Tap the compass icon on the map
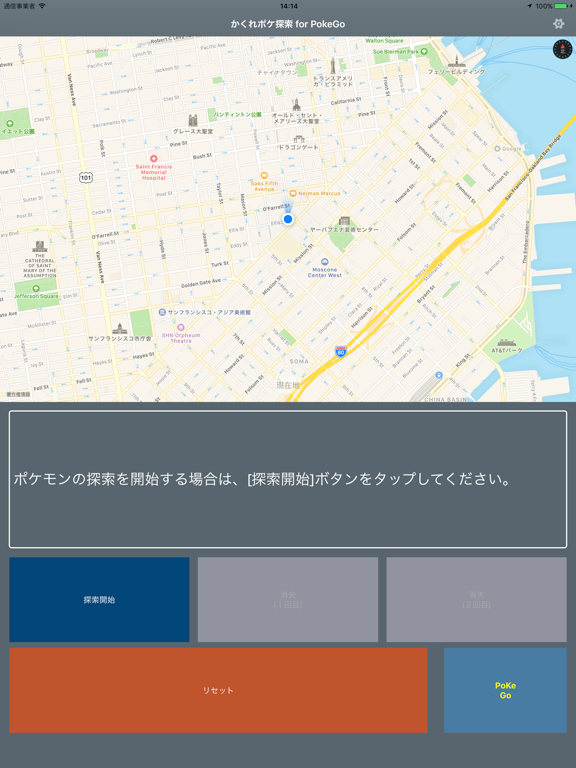 coord(562,49)
